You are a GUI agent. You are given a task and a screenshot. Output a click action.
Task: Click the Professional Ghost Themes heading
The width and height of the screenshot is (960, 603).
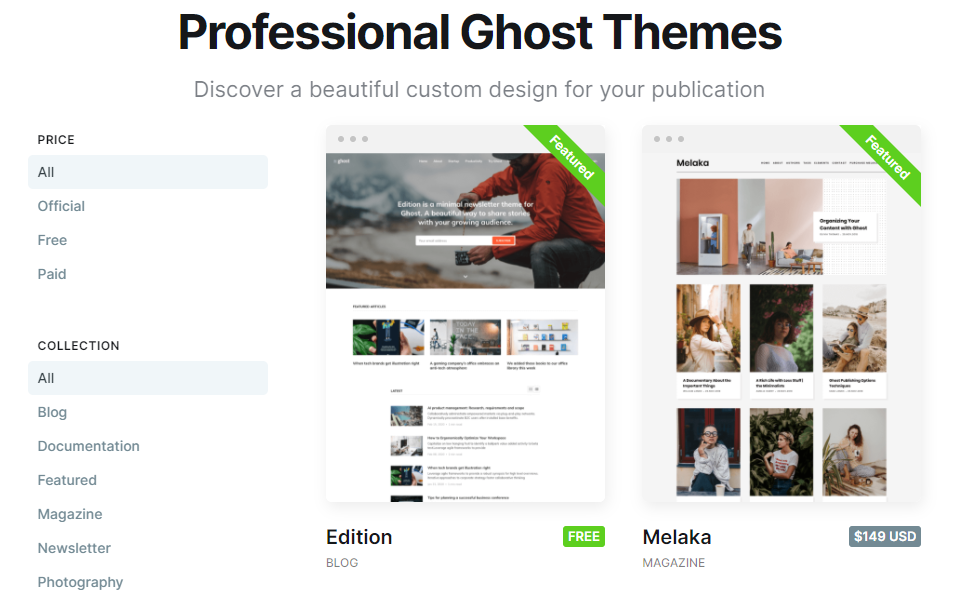pos(480,32)
